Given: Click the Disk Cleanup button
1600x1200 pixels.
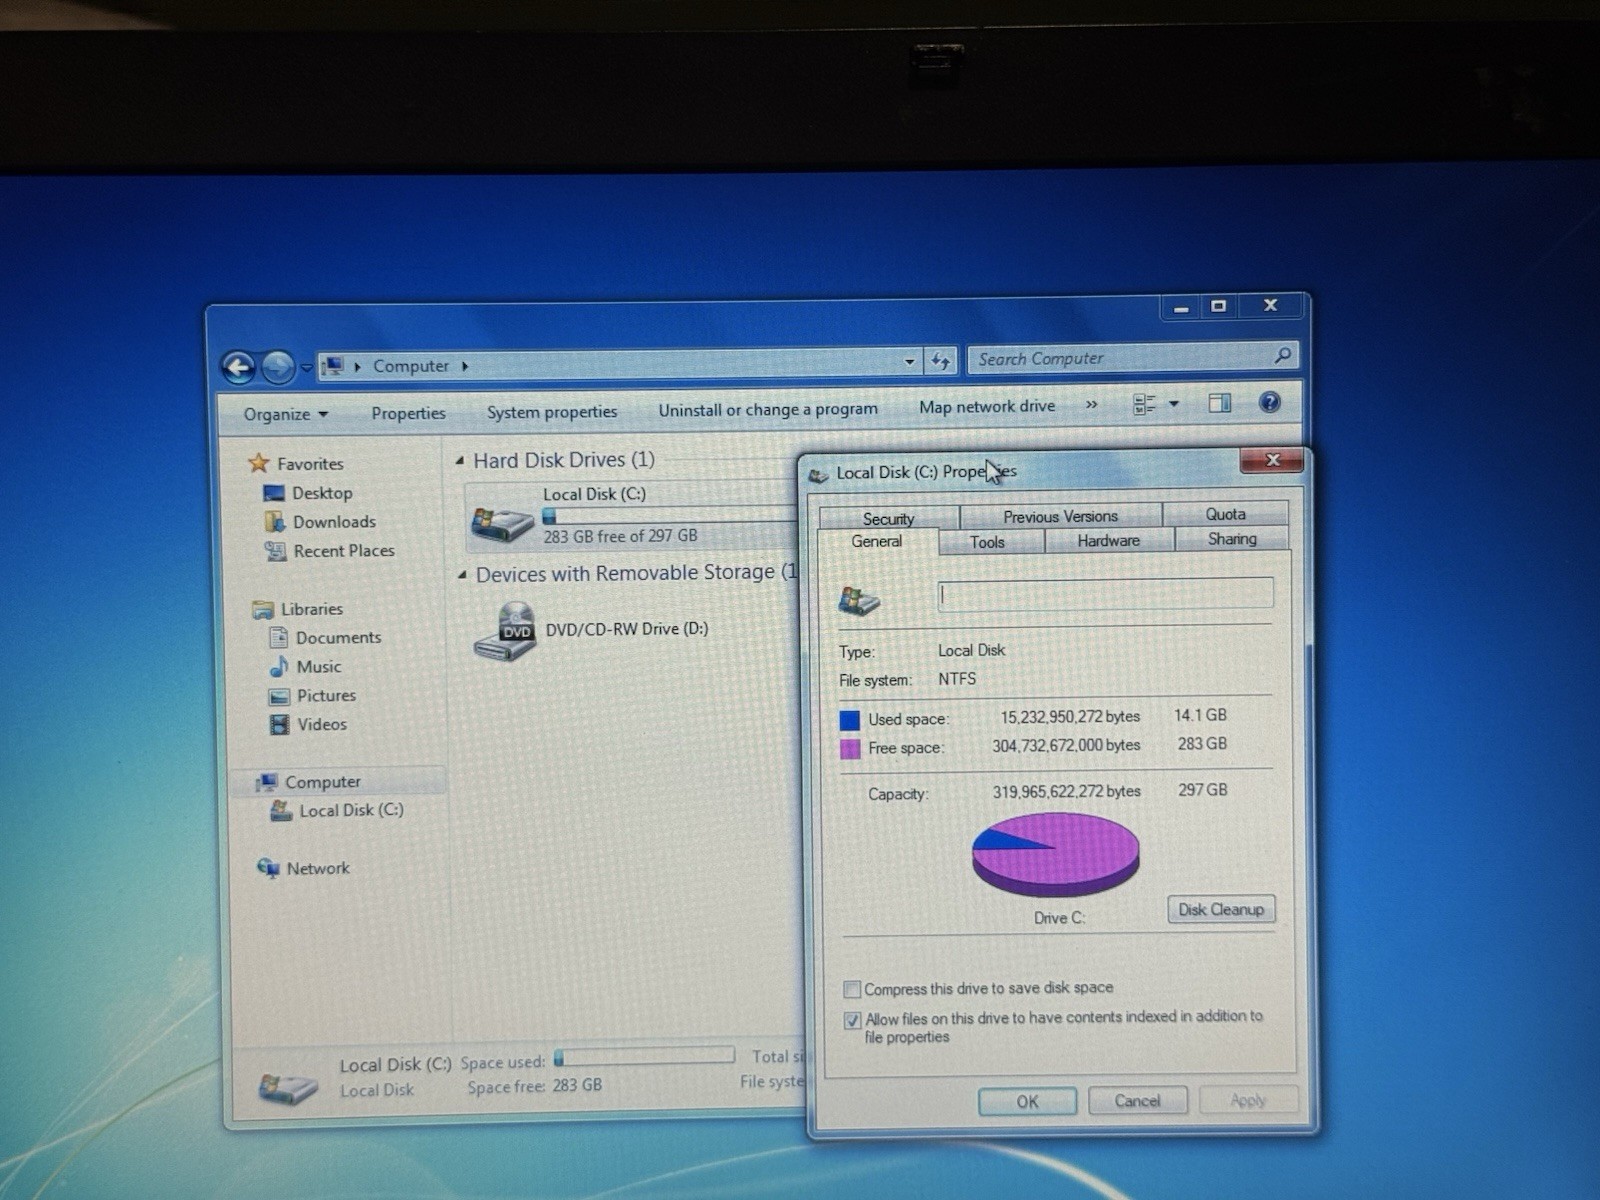Looking at the screenshot, I should tap(1220, 909).
